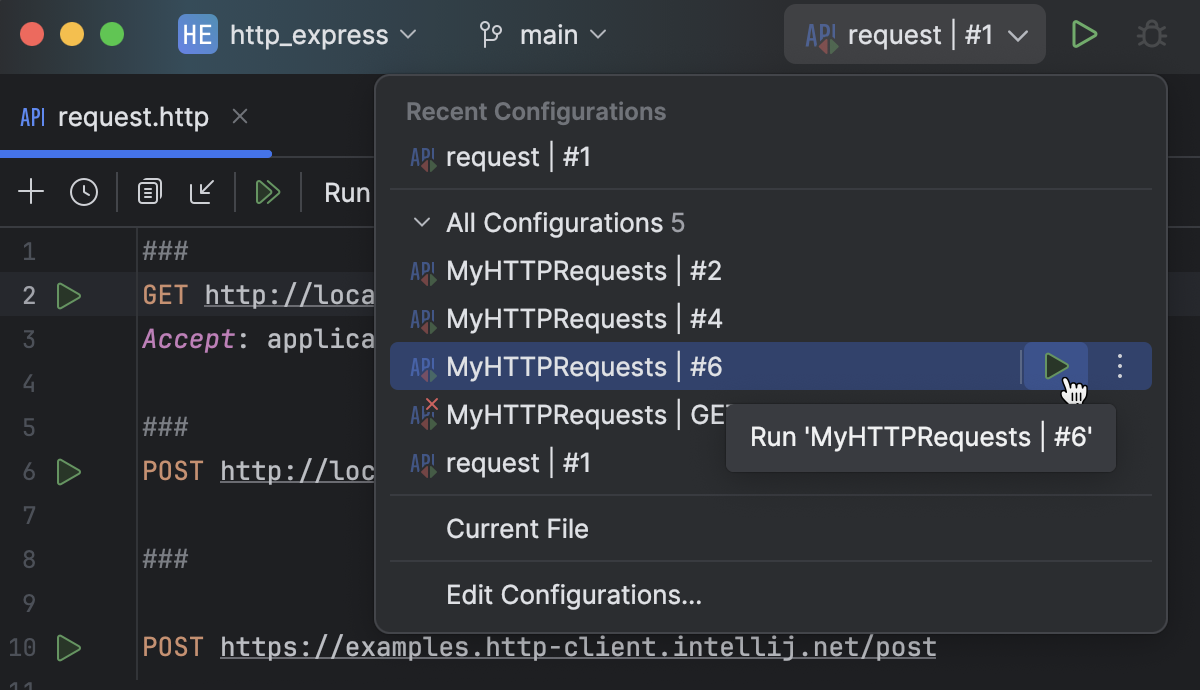The width and height of the screenshot is (1200, 690).
Task: Open HTTP request examples icon
Action: (x=149, y=192)
